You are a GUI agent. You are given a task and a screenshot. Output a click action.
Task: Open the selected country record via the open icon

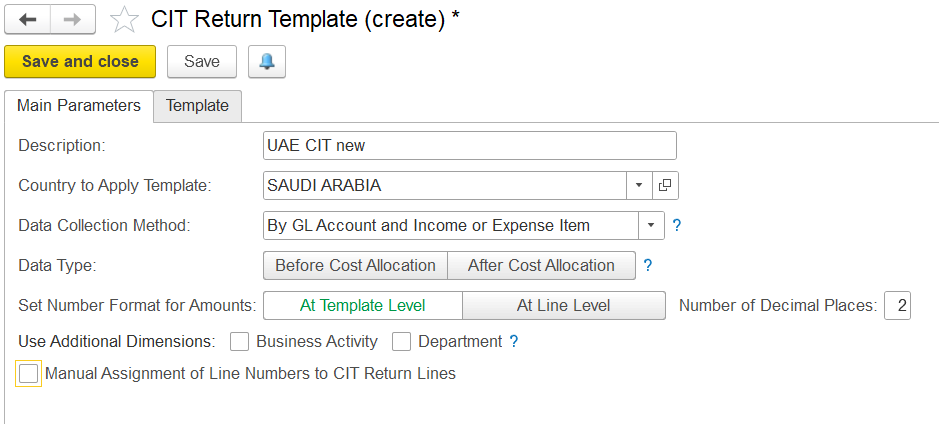665,186
